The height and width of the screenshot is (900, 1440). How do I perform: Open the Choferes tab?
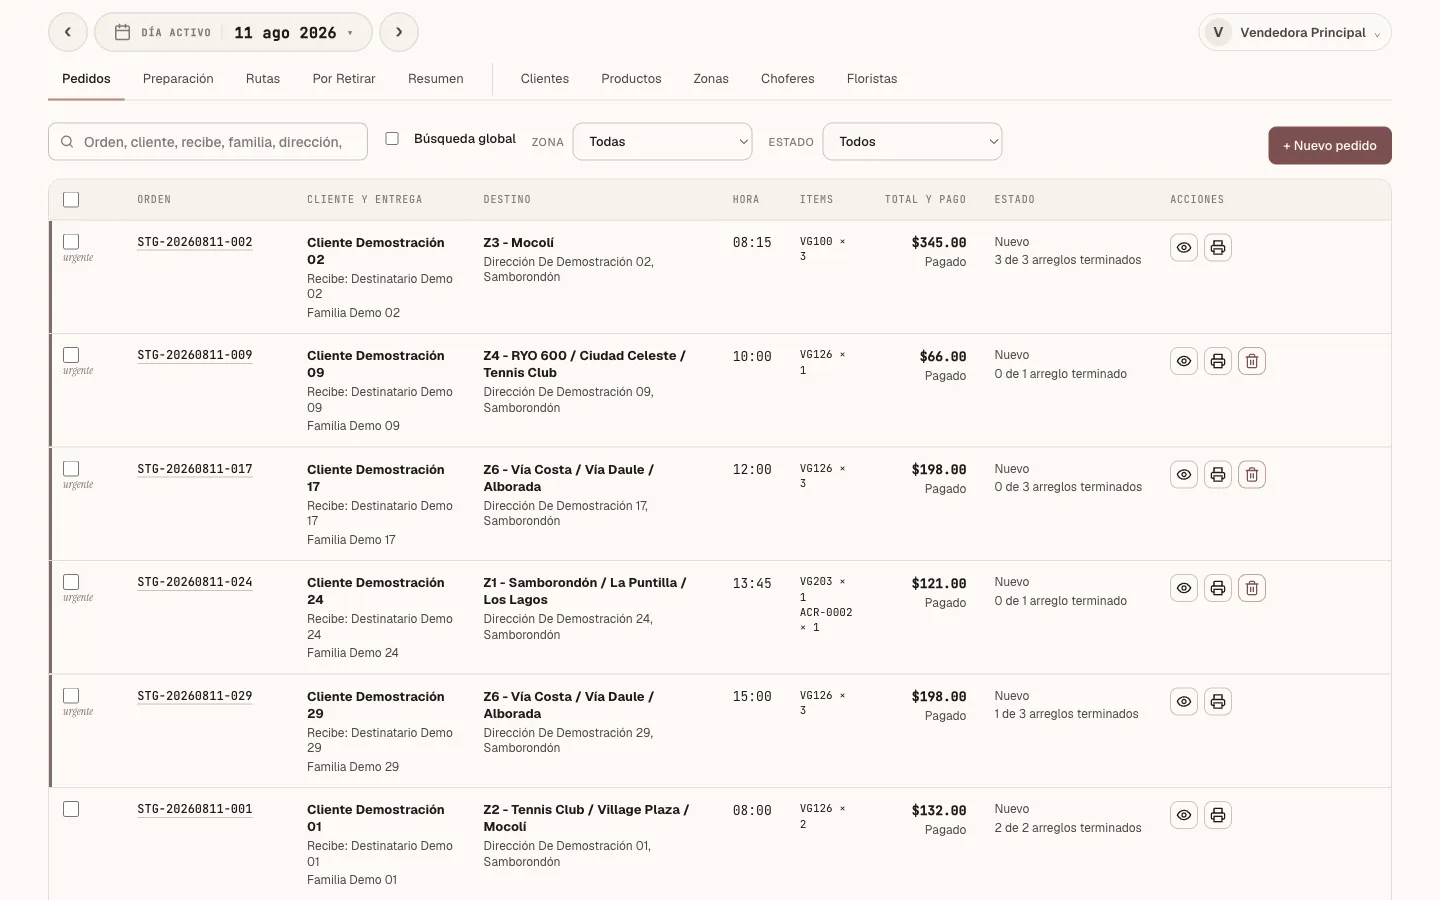point(788,79)
